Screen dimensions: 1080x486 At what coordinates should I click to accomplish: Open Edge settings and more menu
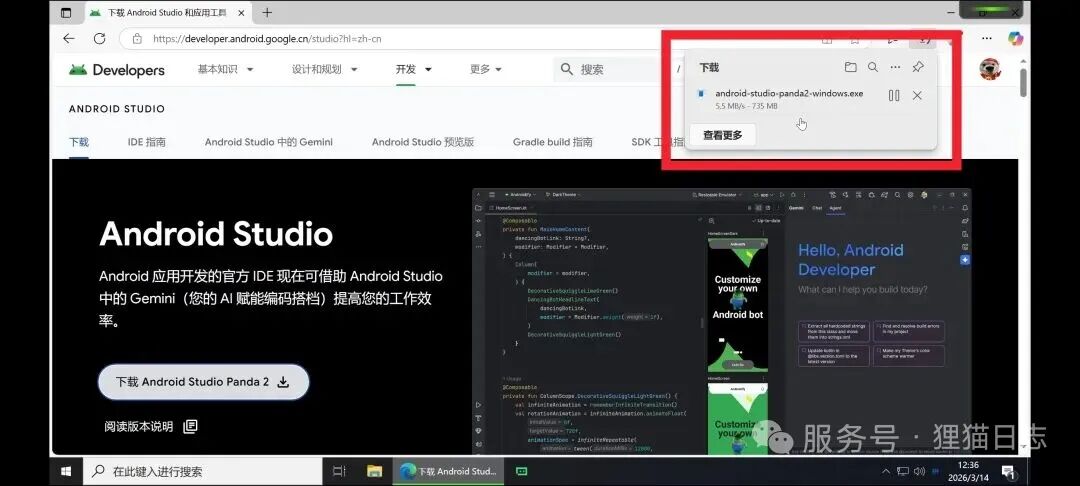(987, 39)
